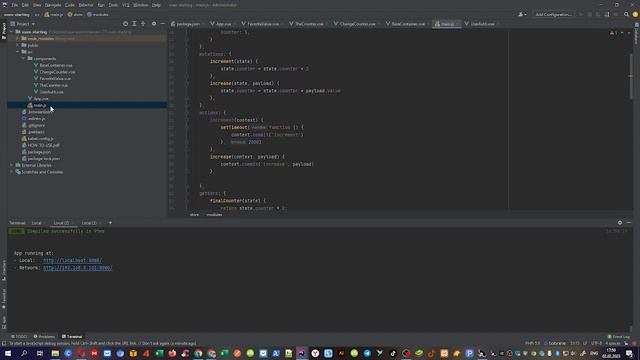Switch to package.json editor tab
This screenshot has width=640, height=360.
(186, 24)
